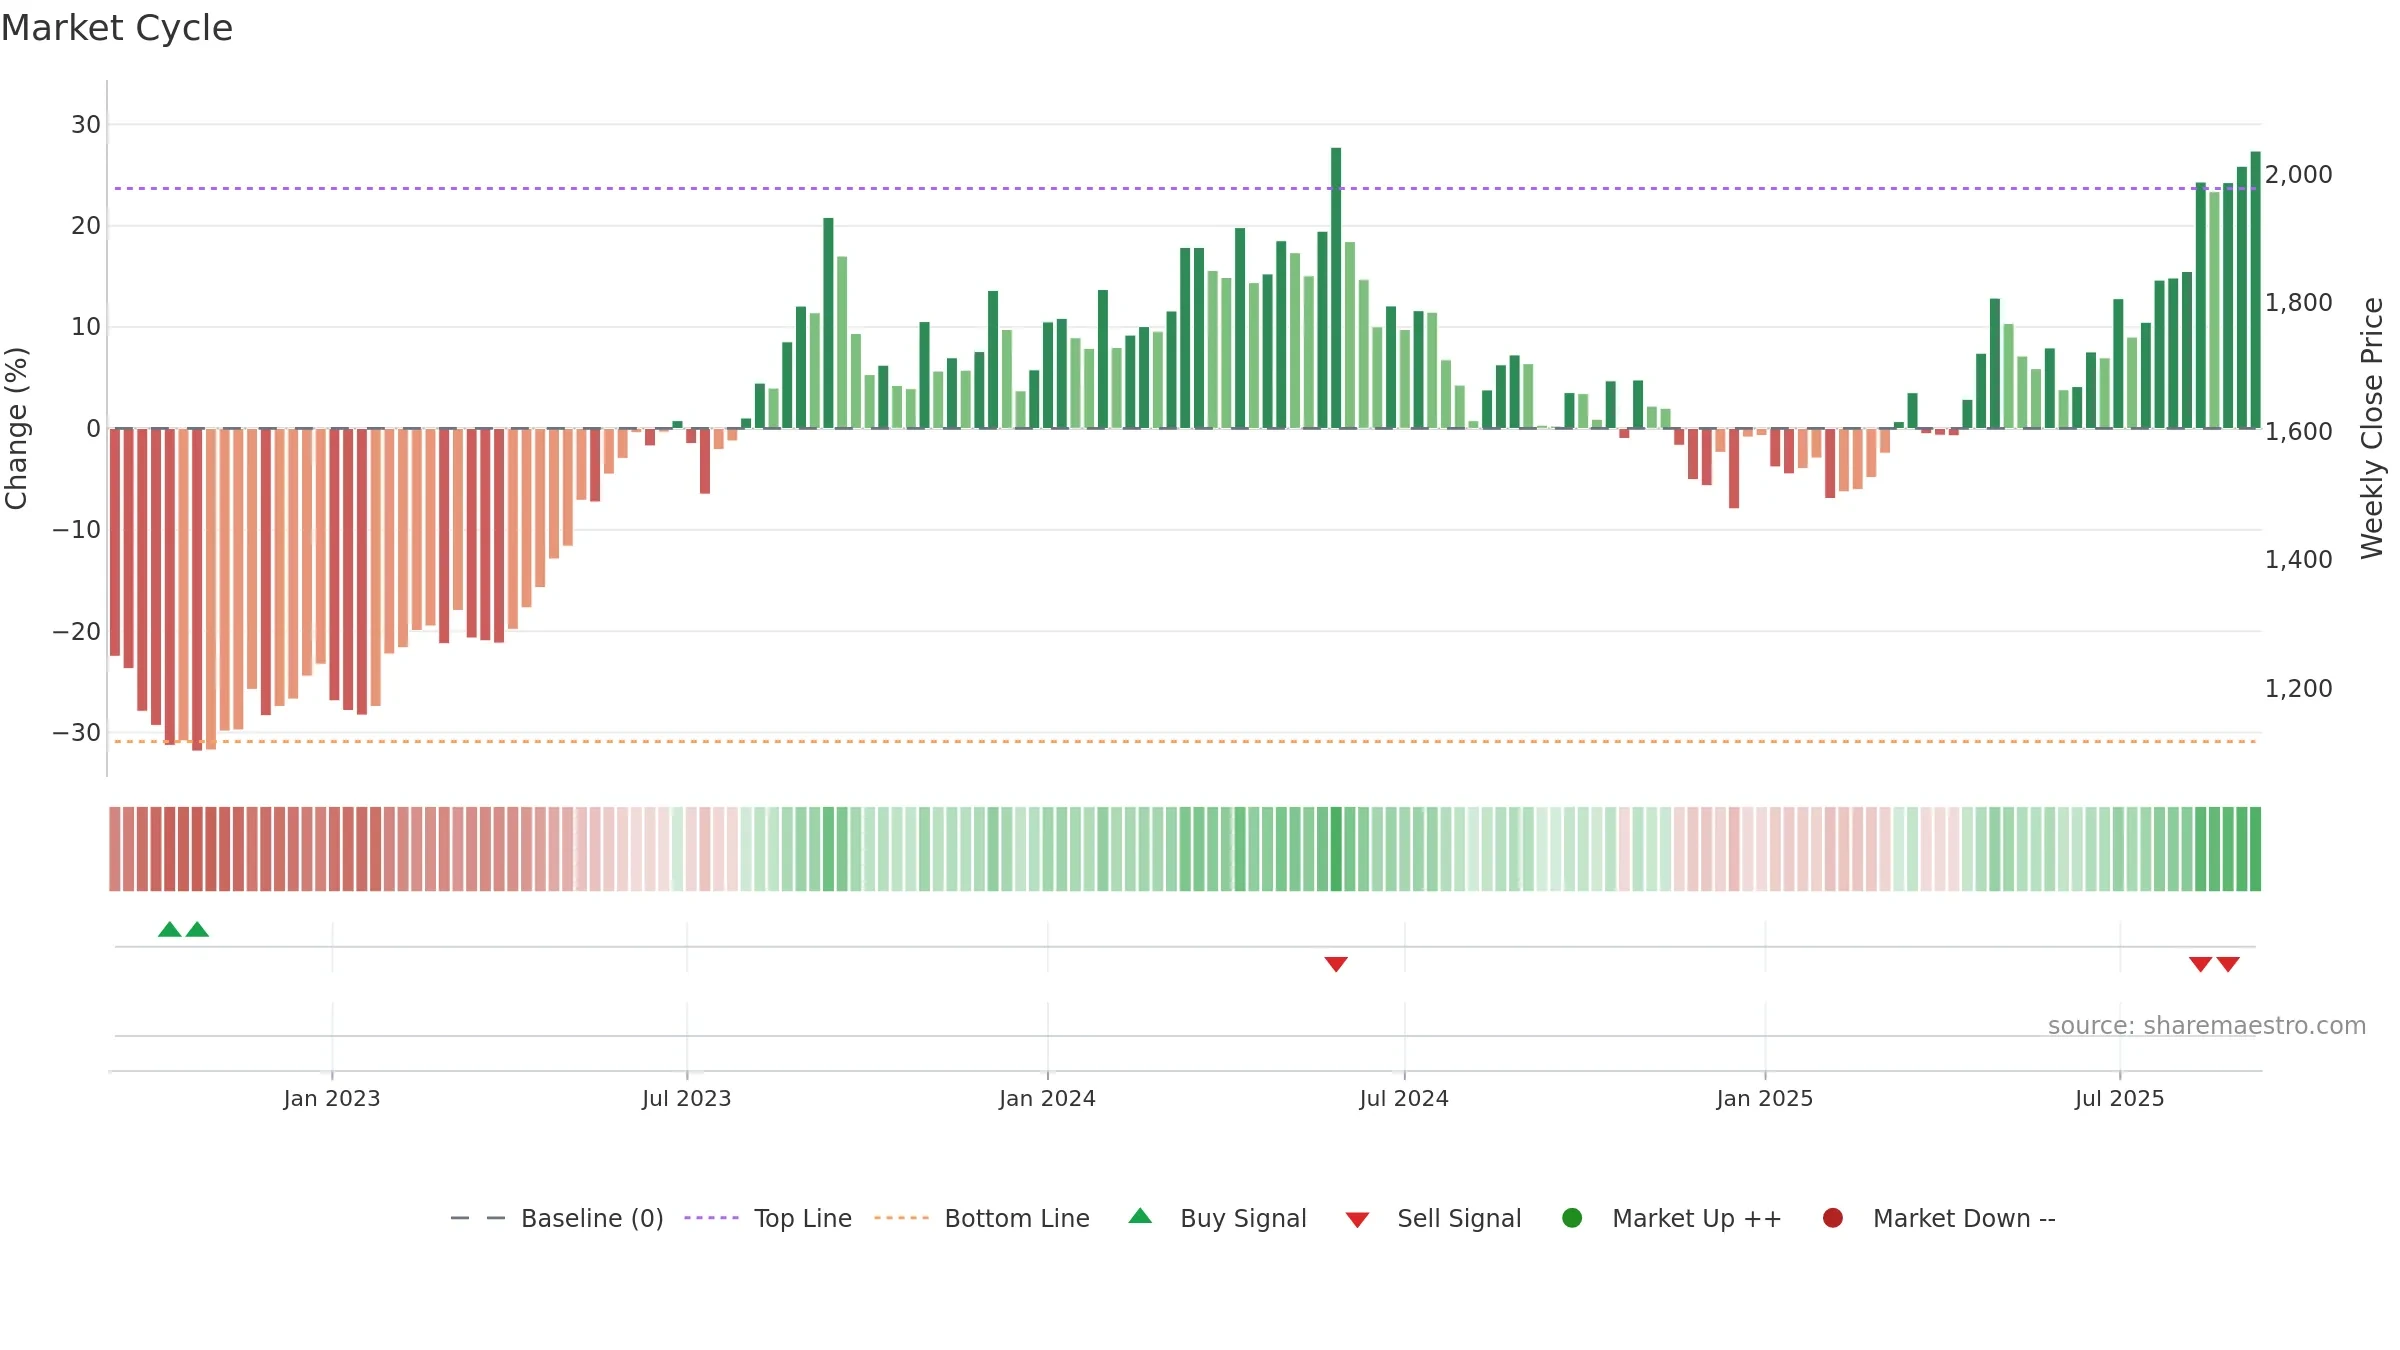The width and height of the screenshot is (2400, 1350).
Task: Click the first green buy signal marker
Action: 170,929
